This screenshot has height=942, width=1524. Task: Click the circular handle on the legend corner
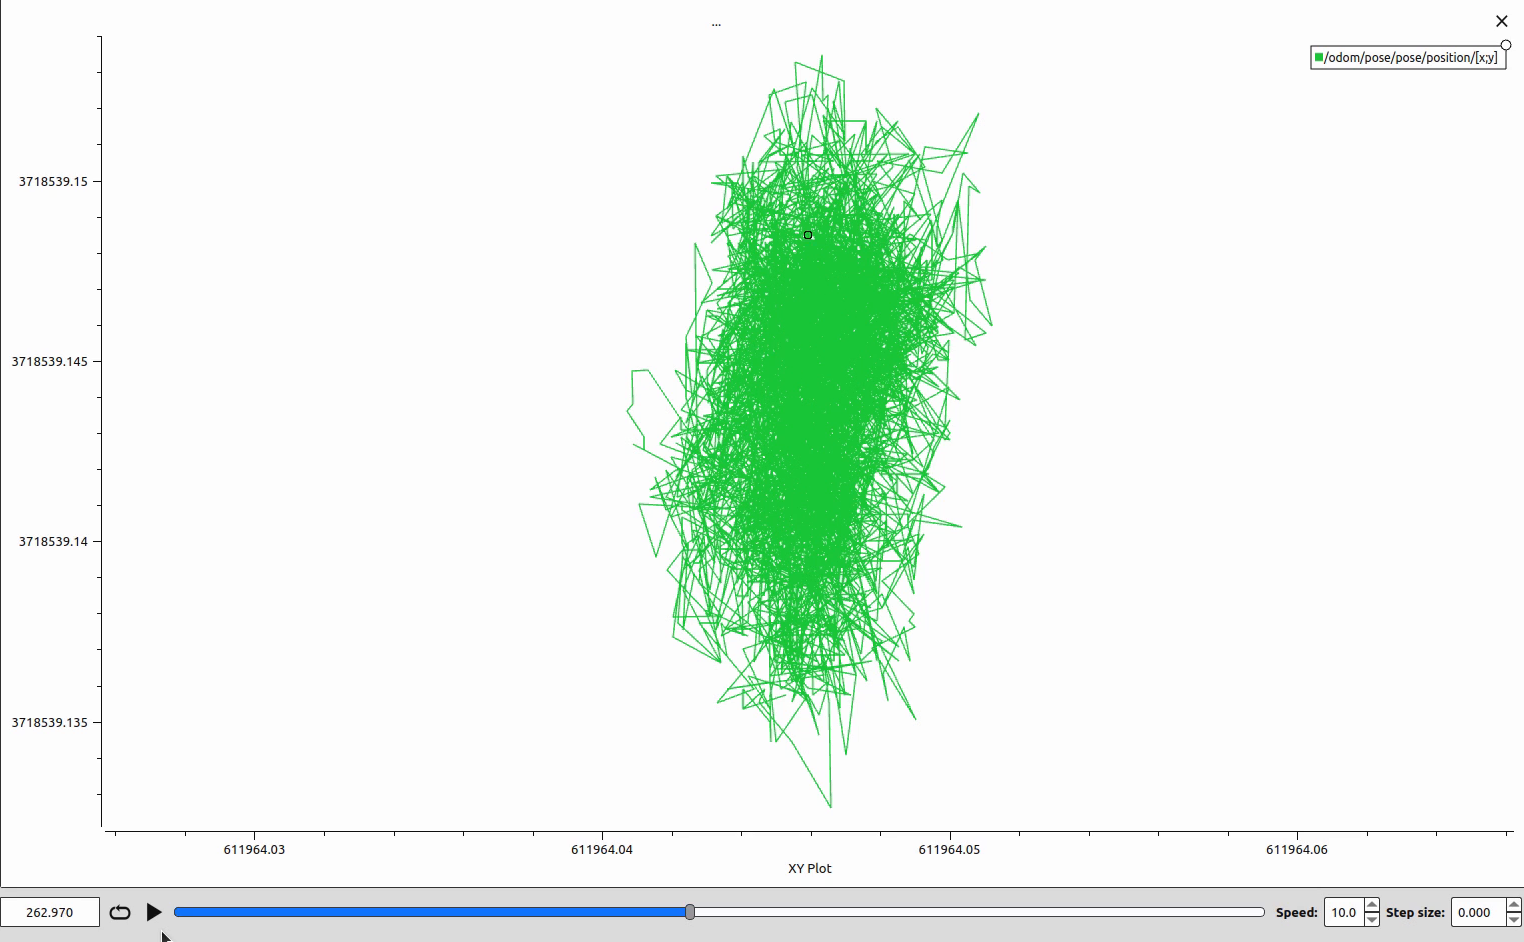pyautogui.click(x=1506, y=45)
